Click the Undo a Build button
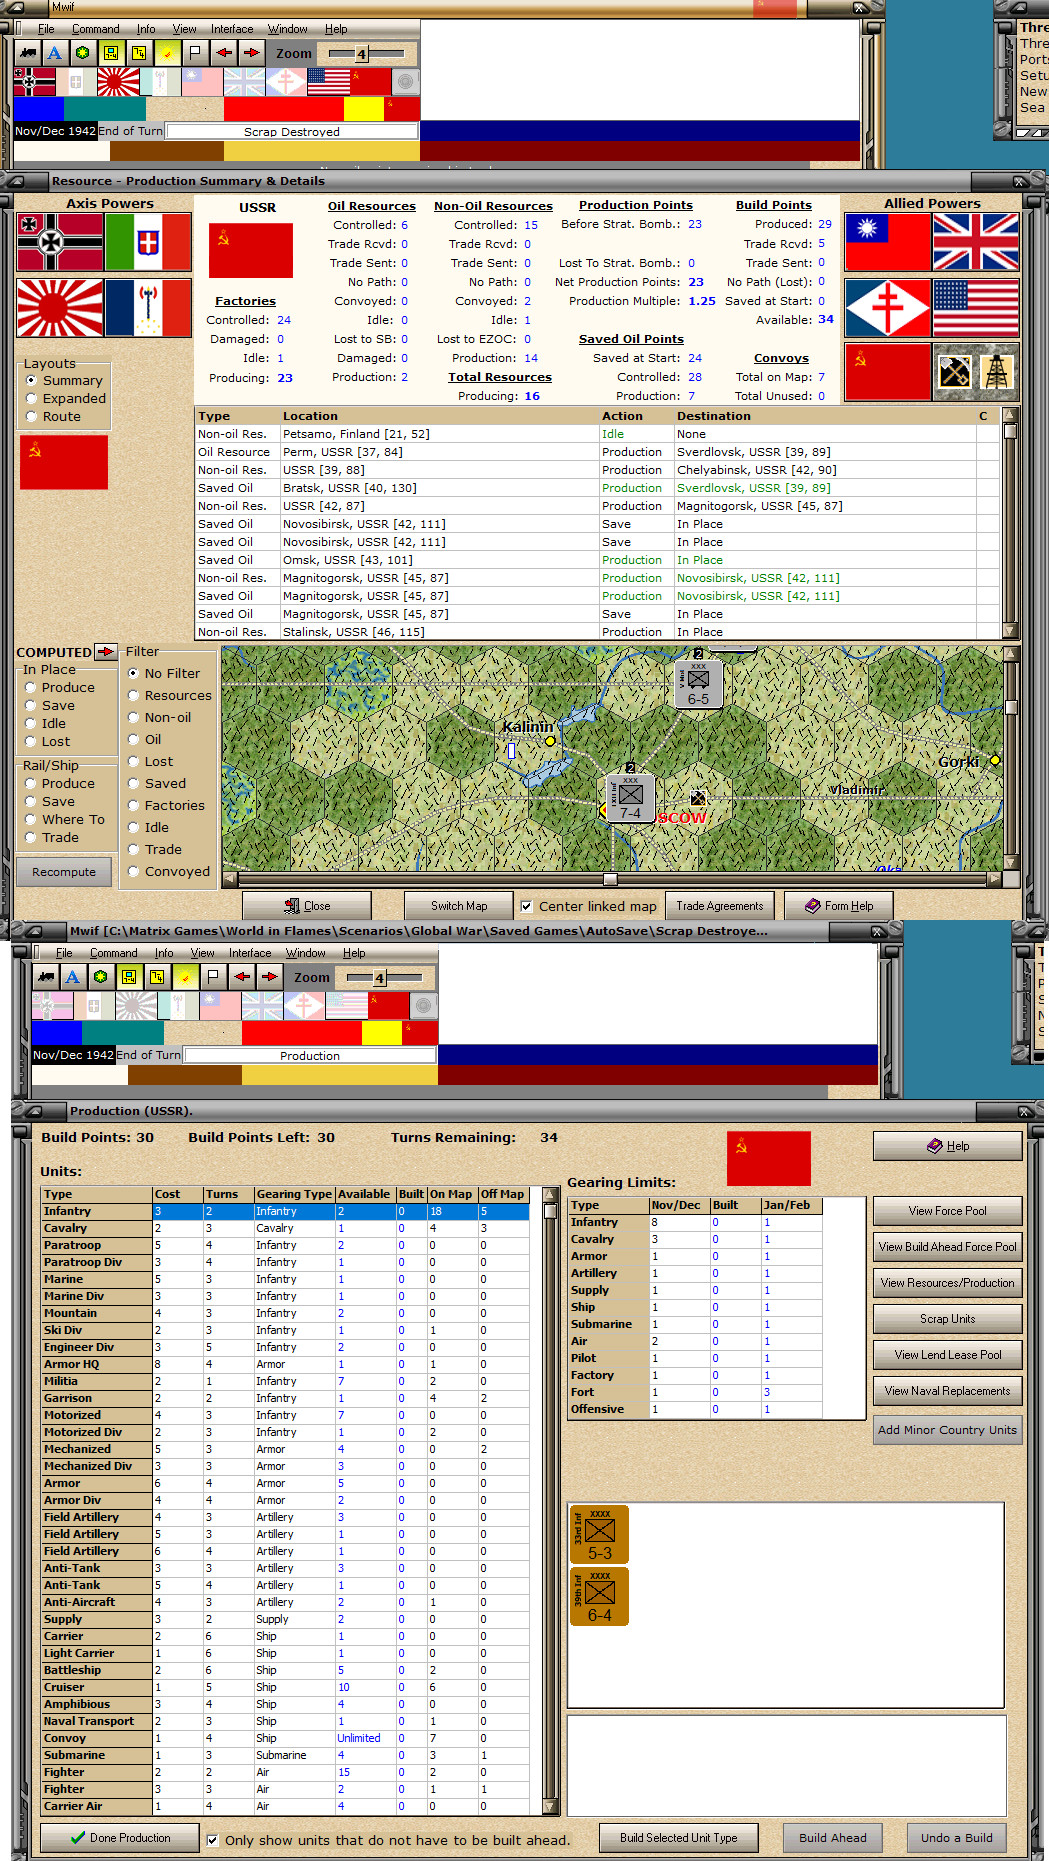 [957, 1838]
